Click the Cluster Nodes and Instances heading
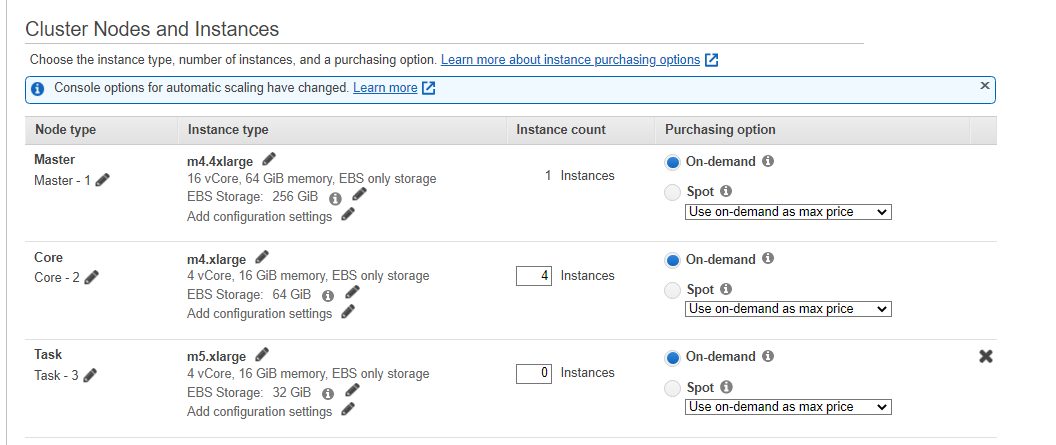This screenshot has height=445, width=1056. [152, 29]
